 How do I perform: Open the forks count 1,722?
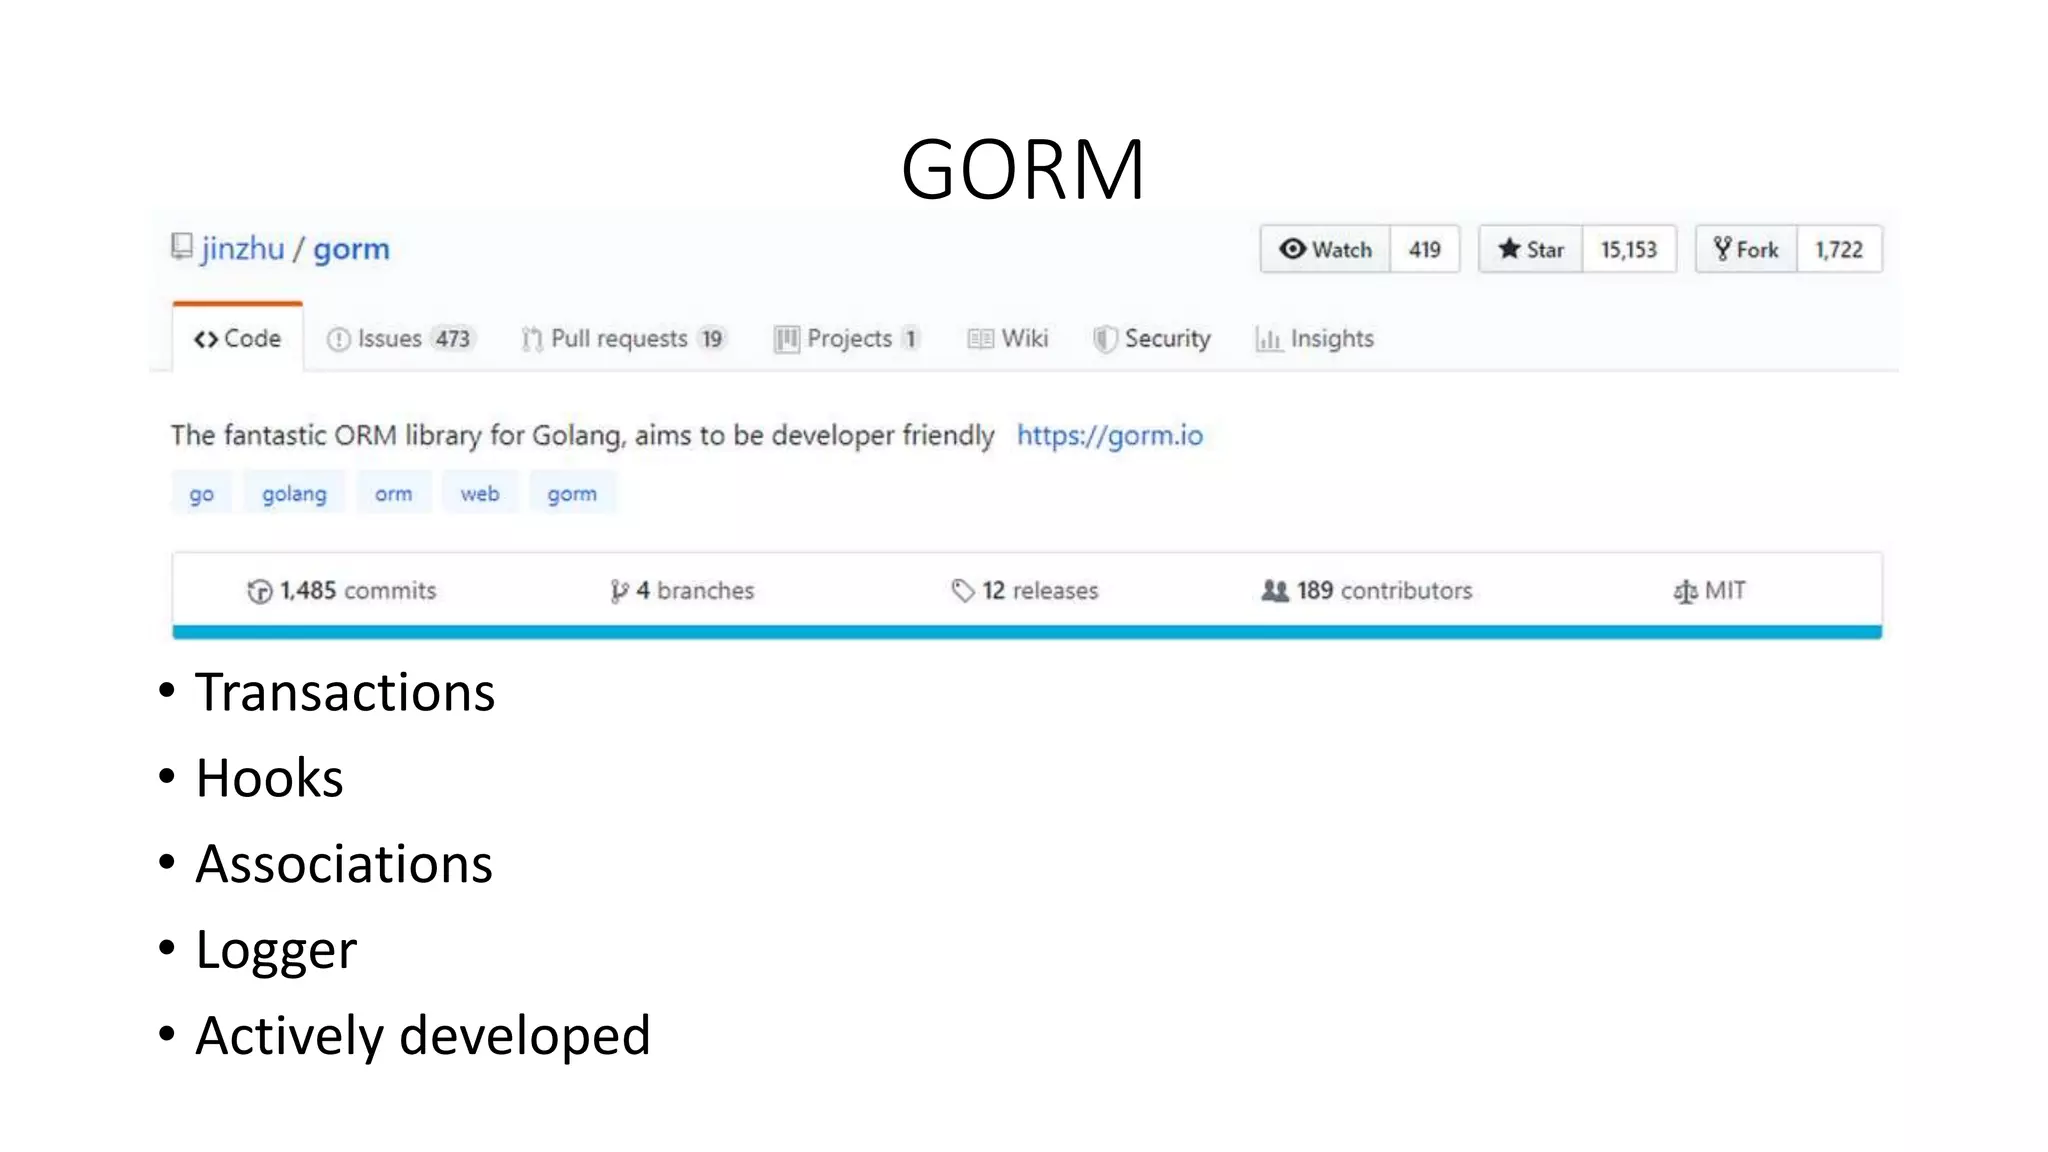[1839, 249]
